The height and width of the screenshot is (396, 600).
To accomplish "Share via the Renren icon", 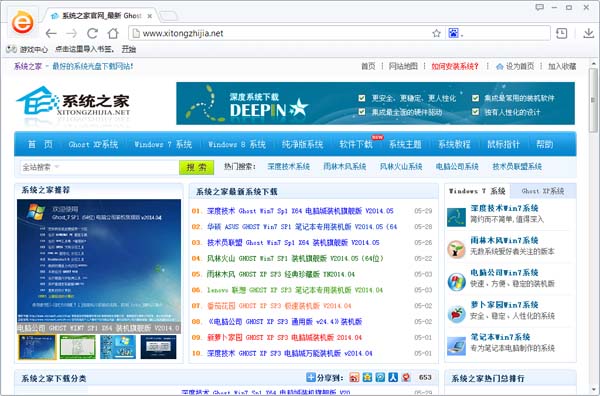I will (x=393, y=378).
